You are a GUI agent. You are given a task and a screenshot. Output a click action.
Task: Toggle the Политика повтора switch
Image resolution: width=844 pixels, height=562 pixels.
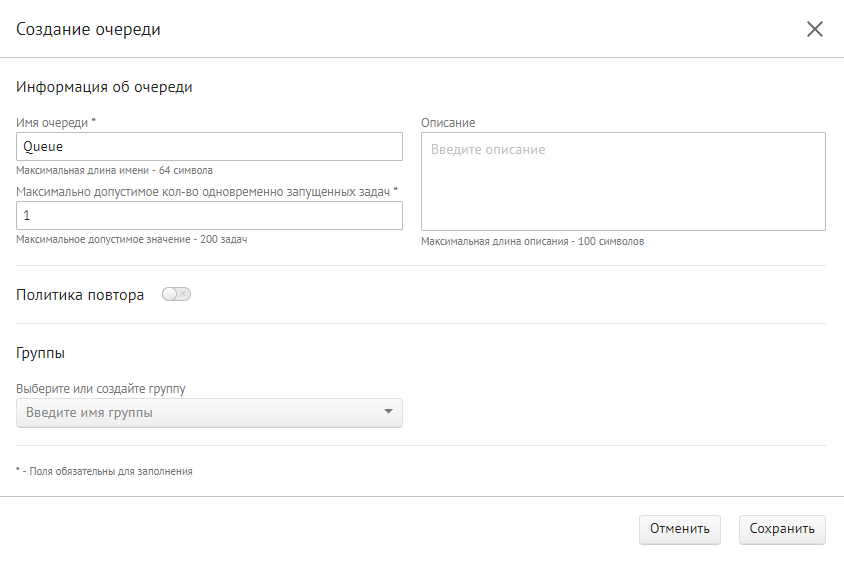[x=176, y=294]
